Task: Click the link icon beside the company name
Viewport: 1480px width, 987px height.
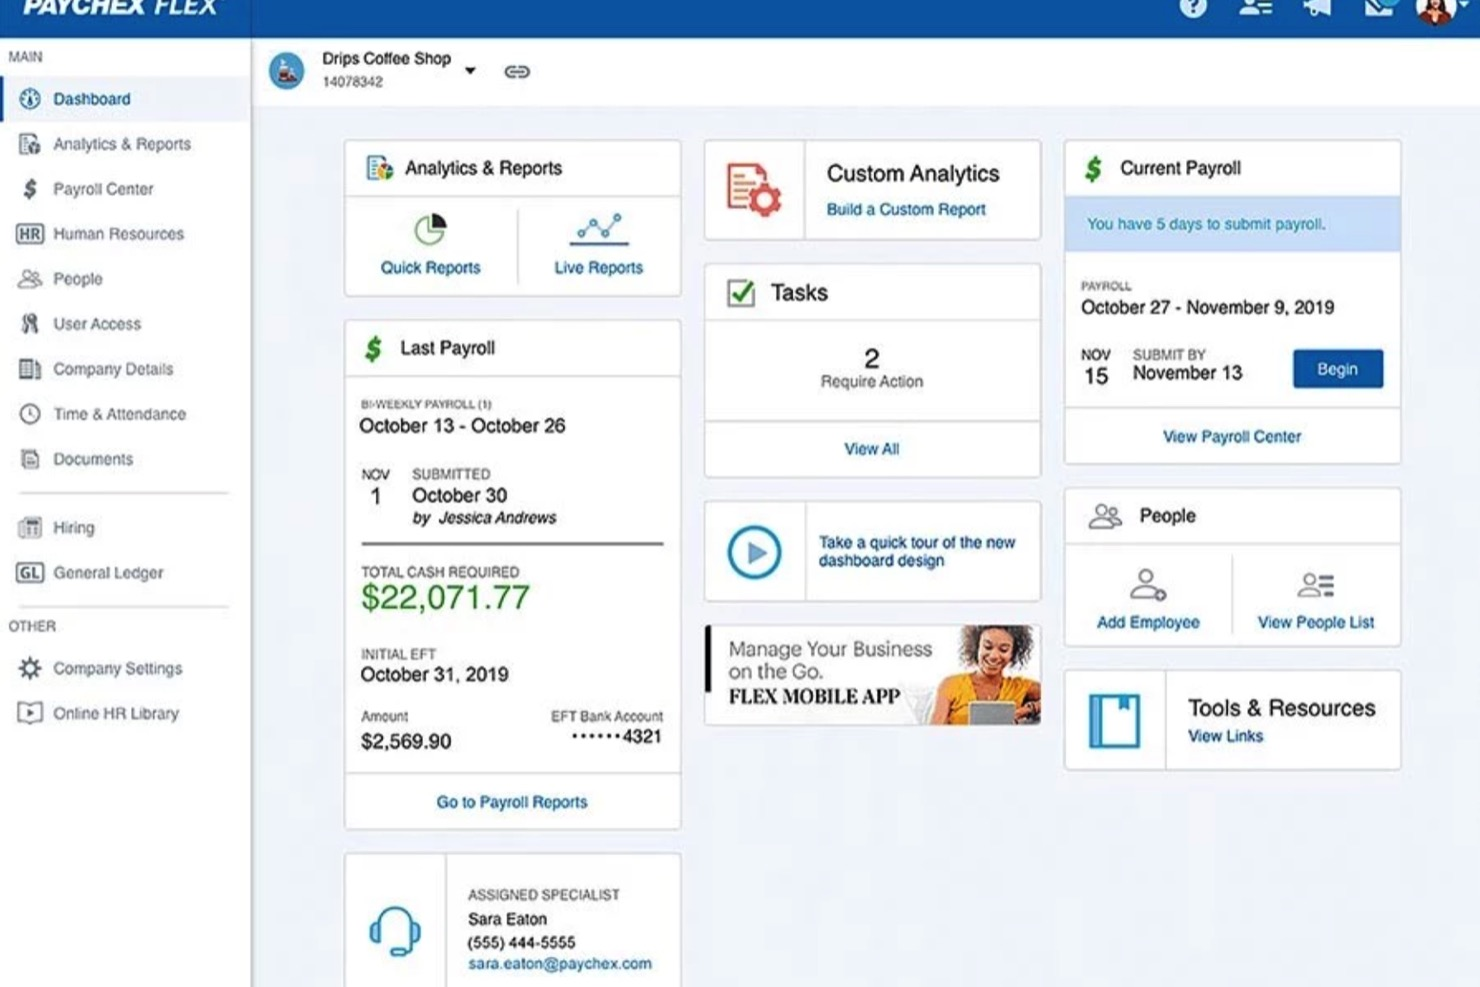Action: [x=517, y=70]
